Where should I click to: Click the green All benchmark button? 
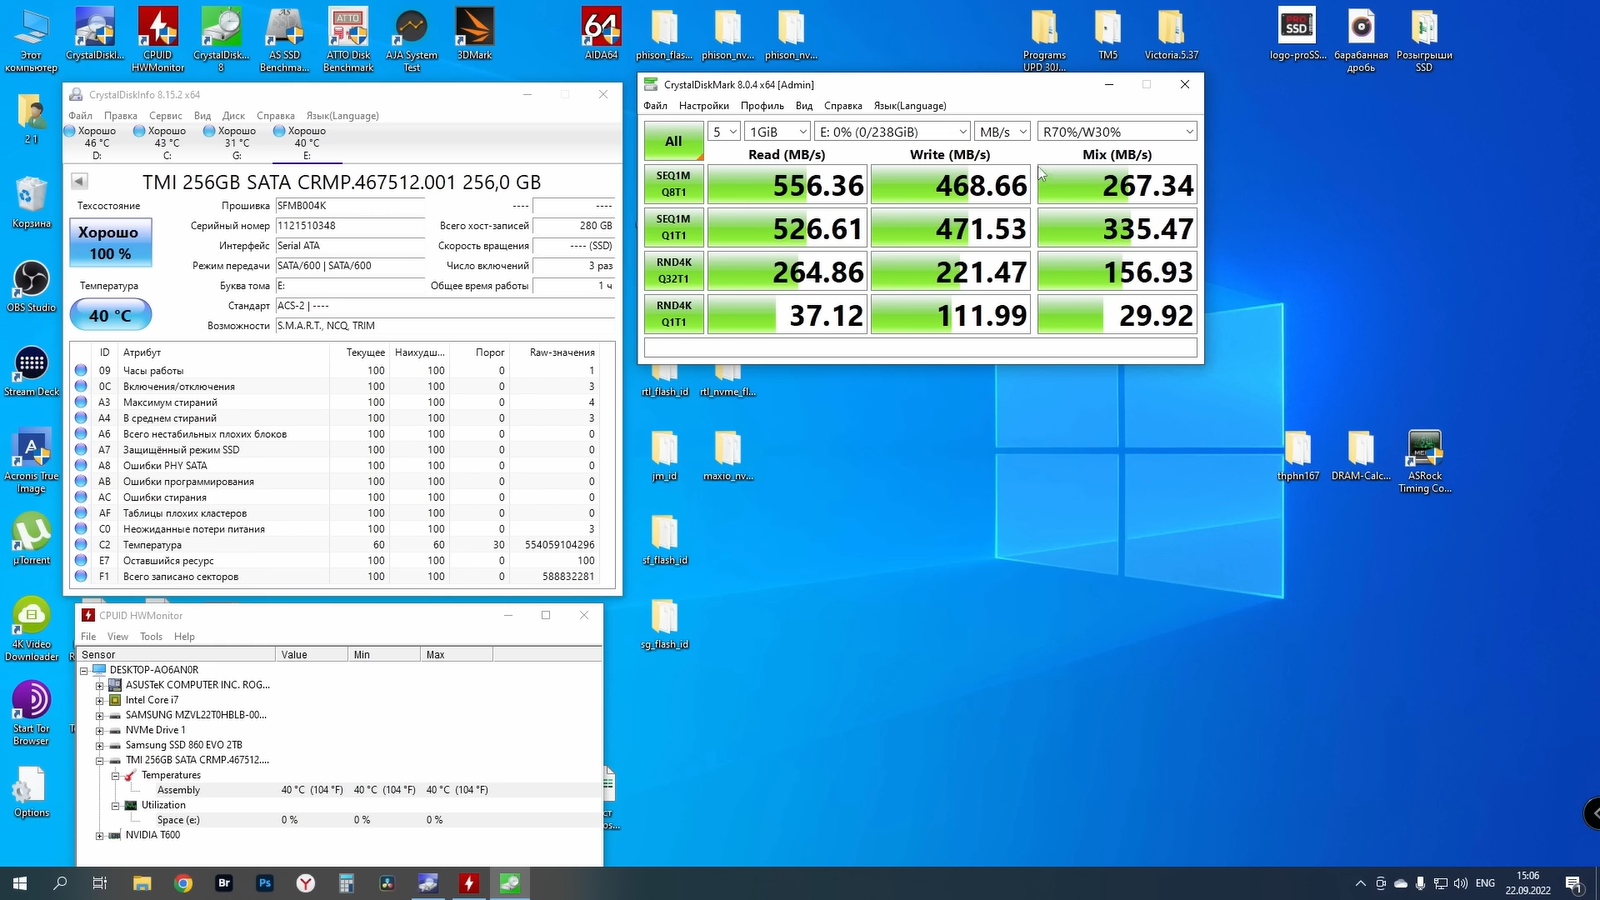(673, 141)
